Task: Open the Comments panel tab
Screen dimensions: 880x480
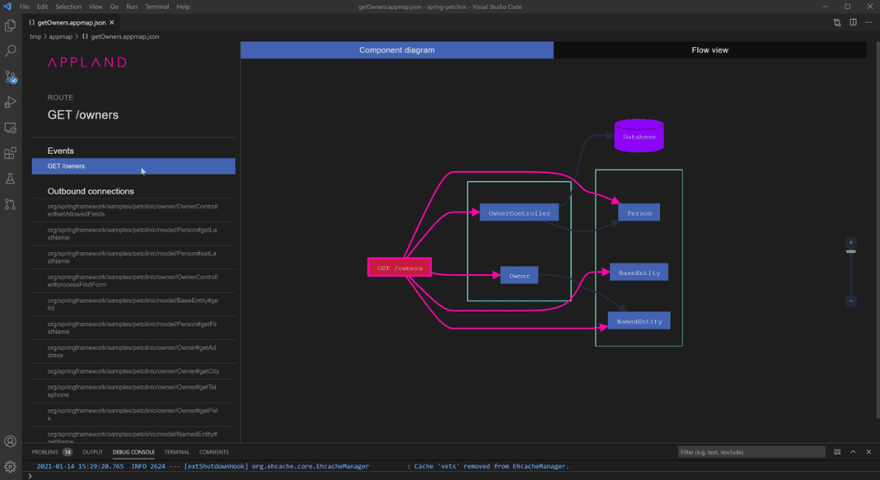Action: tap(214, 452)
